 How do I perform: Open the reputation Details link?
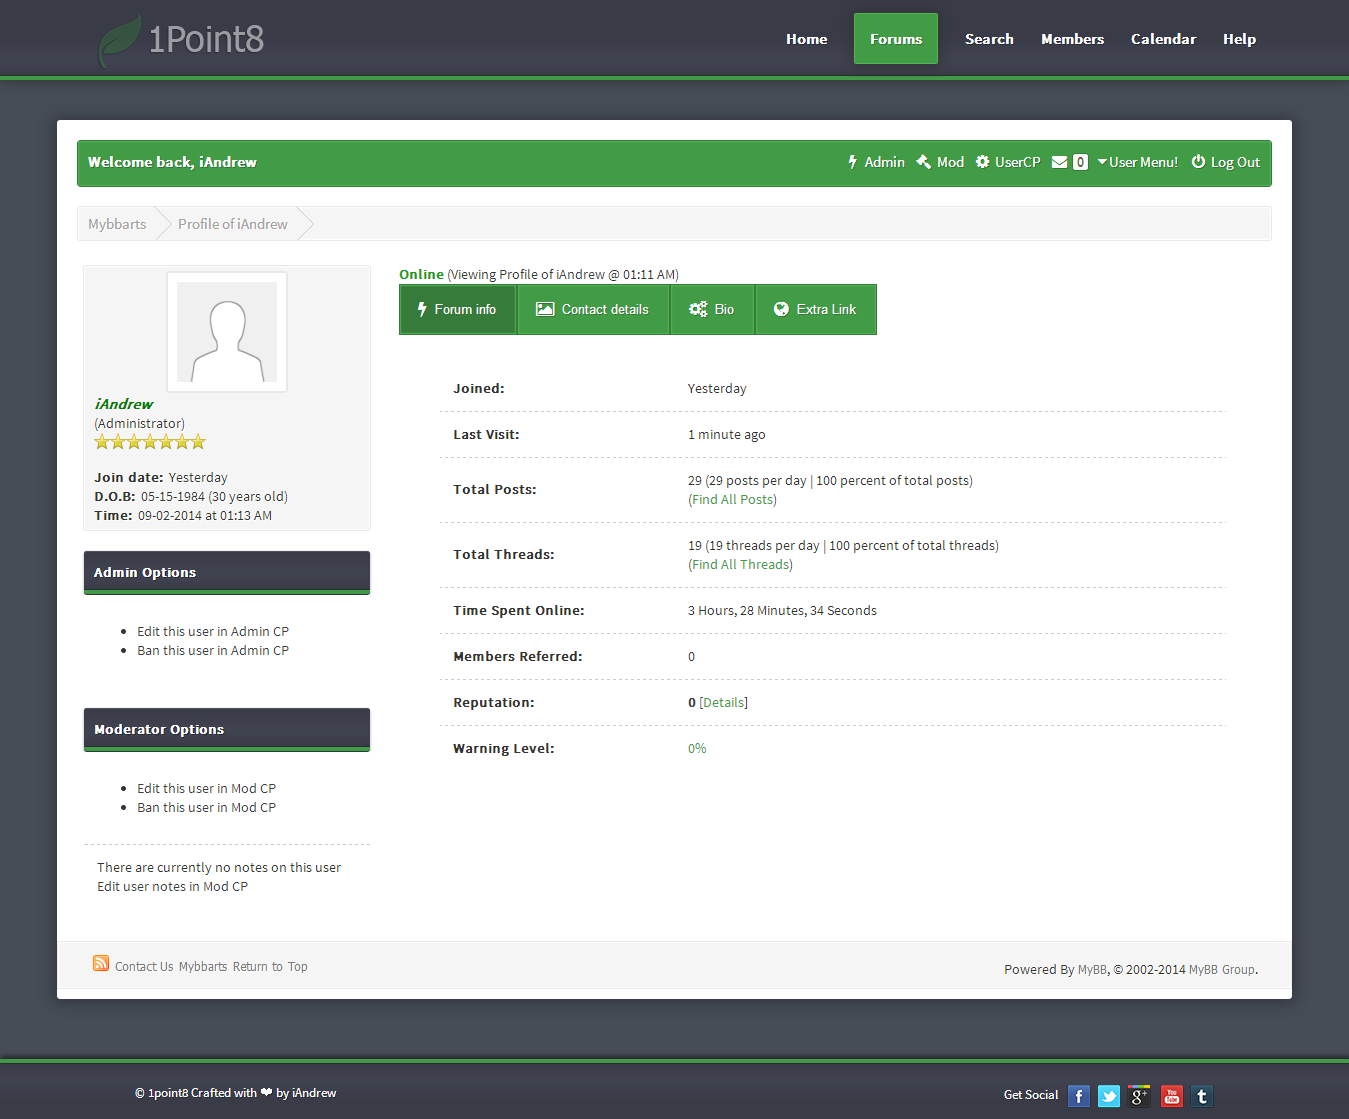click(723, 703)
